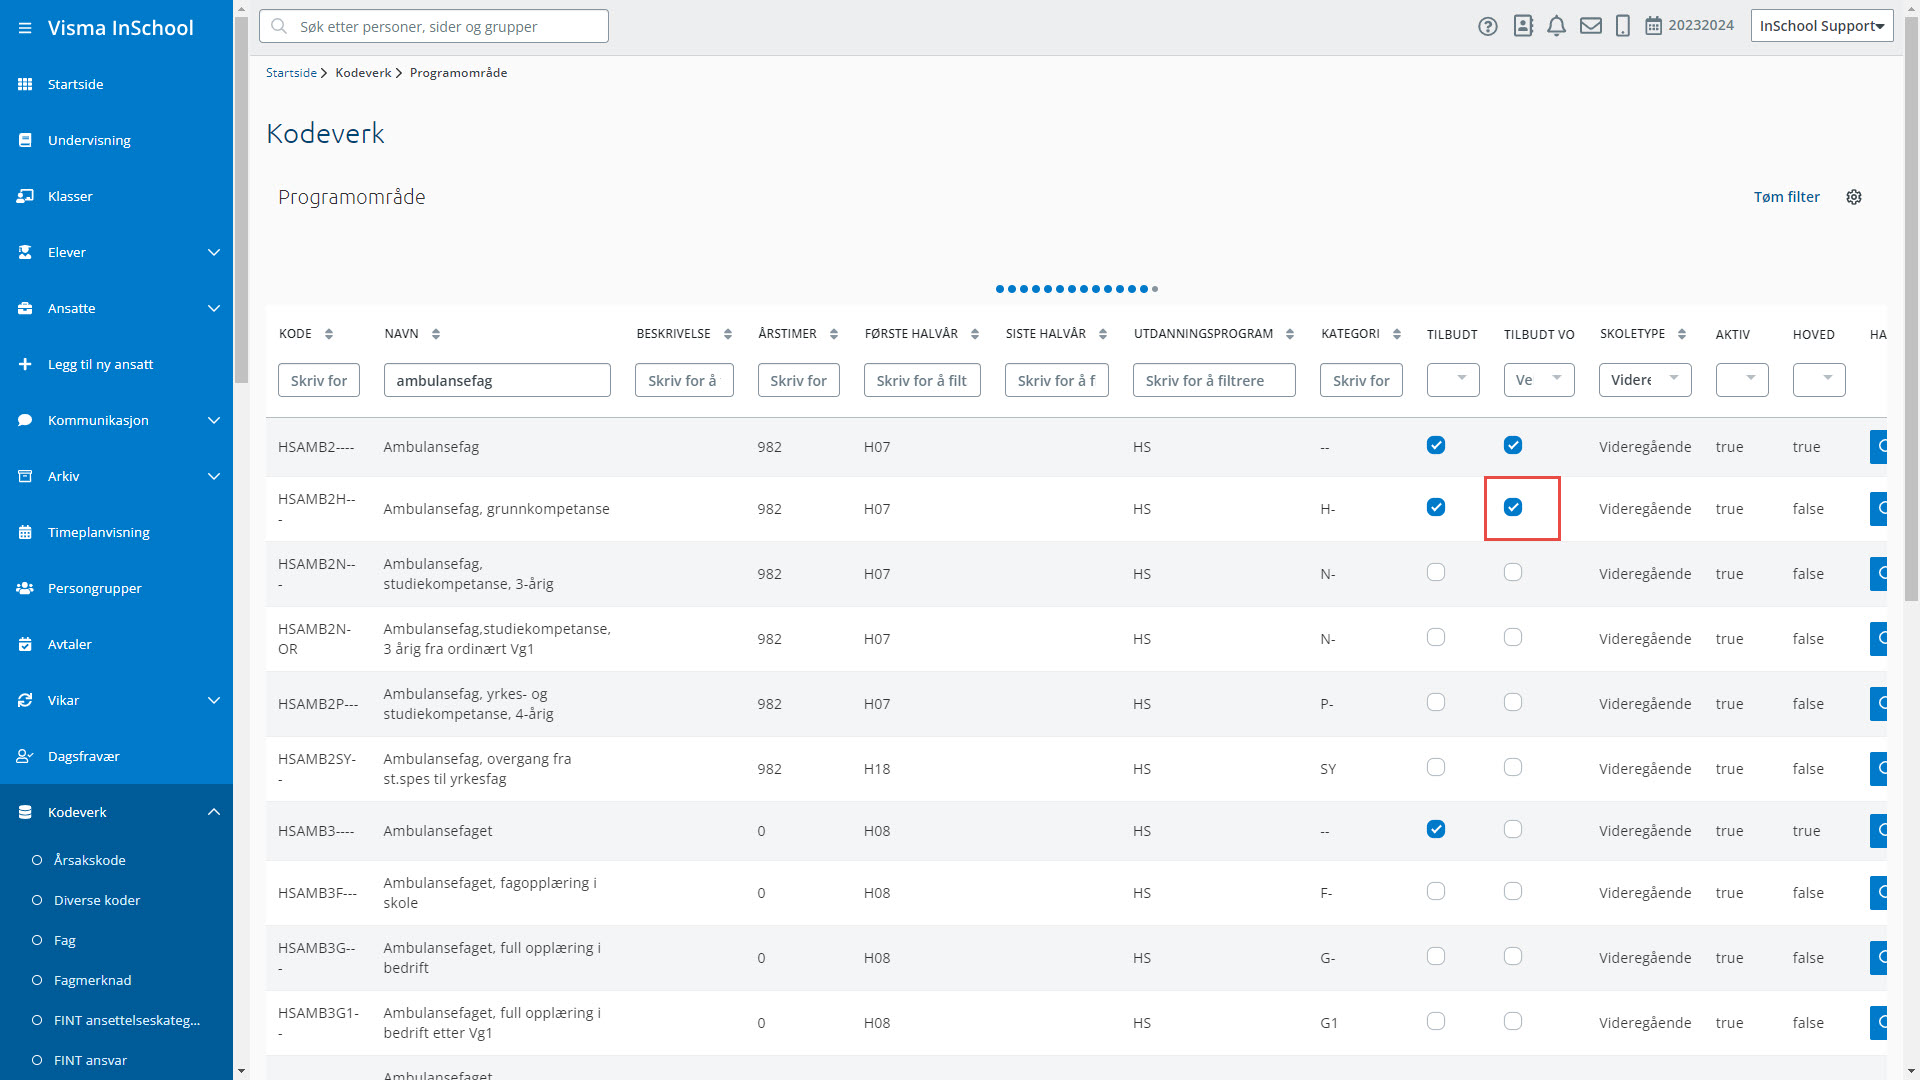This screenshot has width=1920, height=1080.
Task: Go to Startside breadcrumb link
Action: point(291,73)
